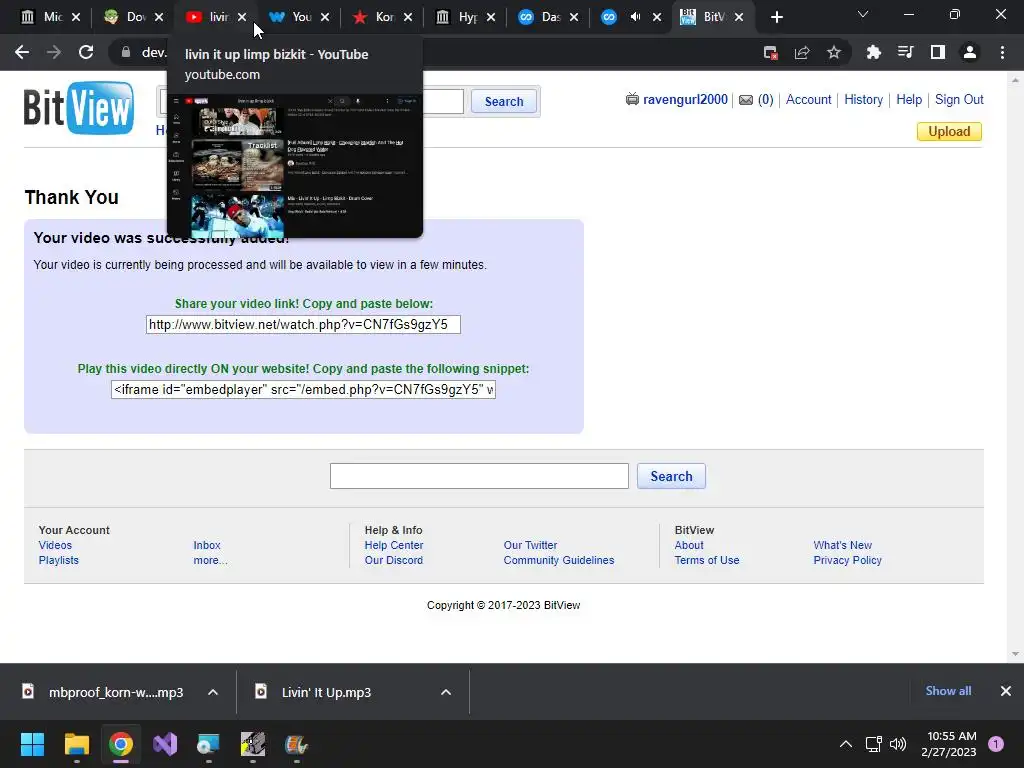Open the Our Discord link
Image resolution: width=1024 pixels, height=768 pixels.
pyautogui.click(x=394, y=560)
